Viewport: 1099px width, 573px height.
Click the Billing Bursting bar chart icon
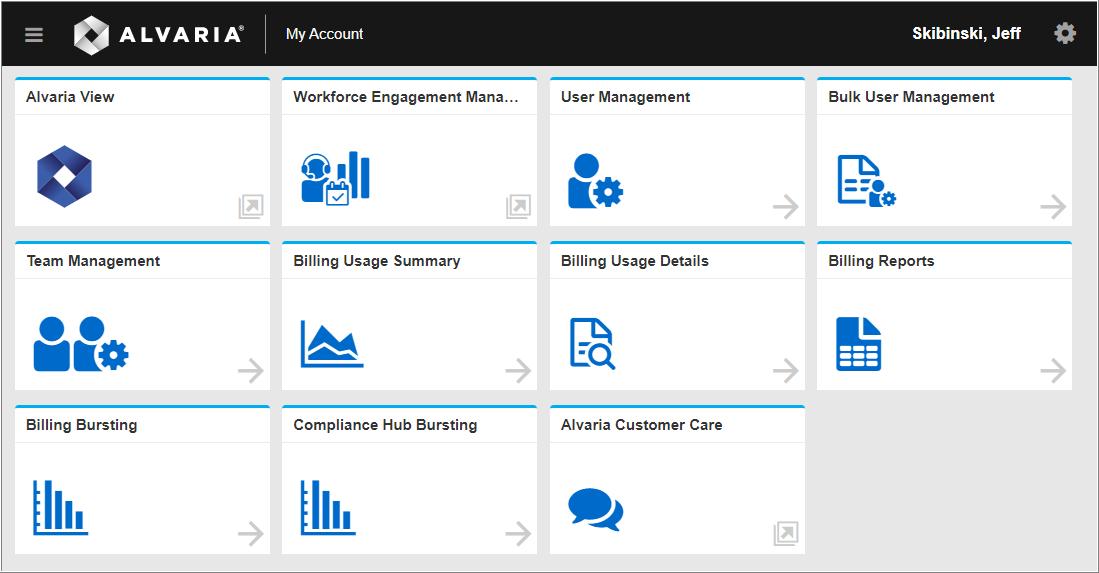60,507
